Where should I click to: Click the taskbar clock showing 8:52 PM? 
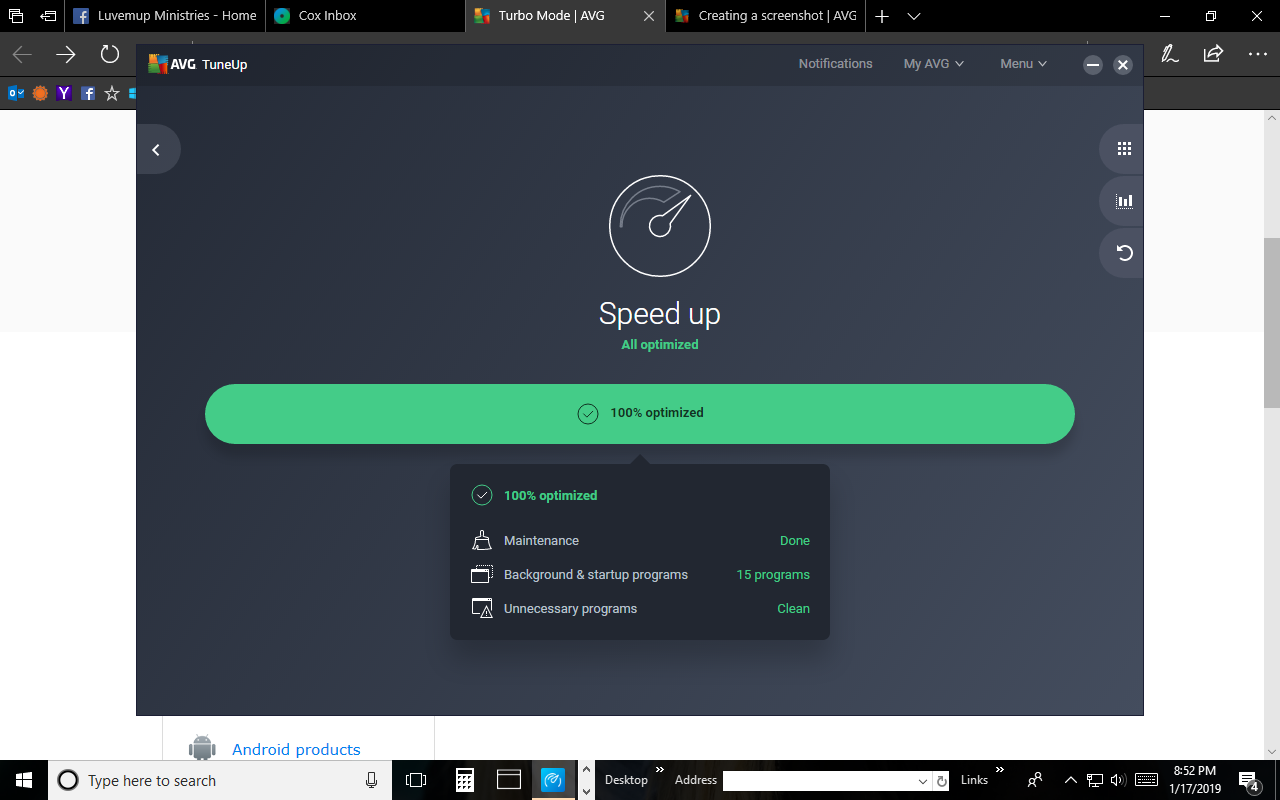coord(1195,780)
